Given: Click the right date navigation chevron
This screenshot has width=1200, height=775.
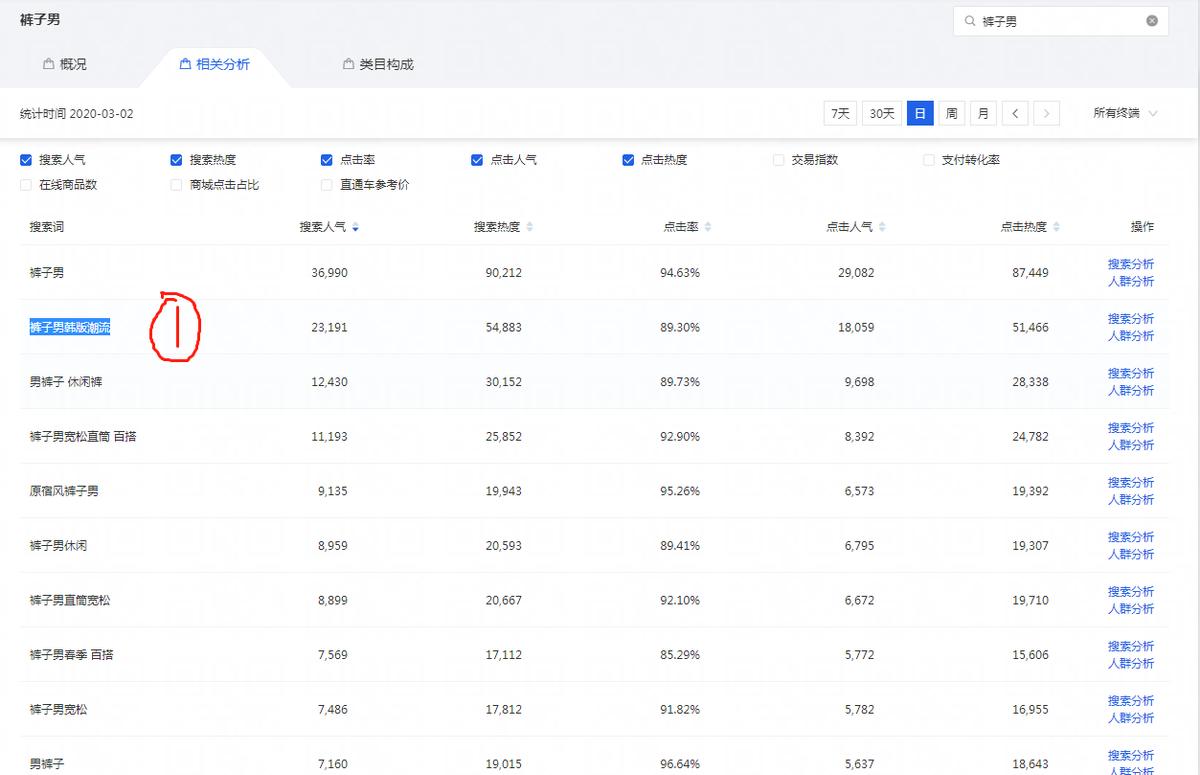Looking at the screenshot, I should 1047,113.
